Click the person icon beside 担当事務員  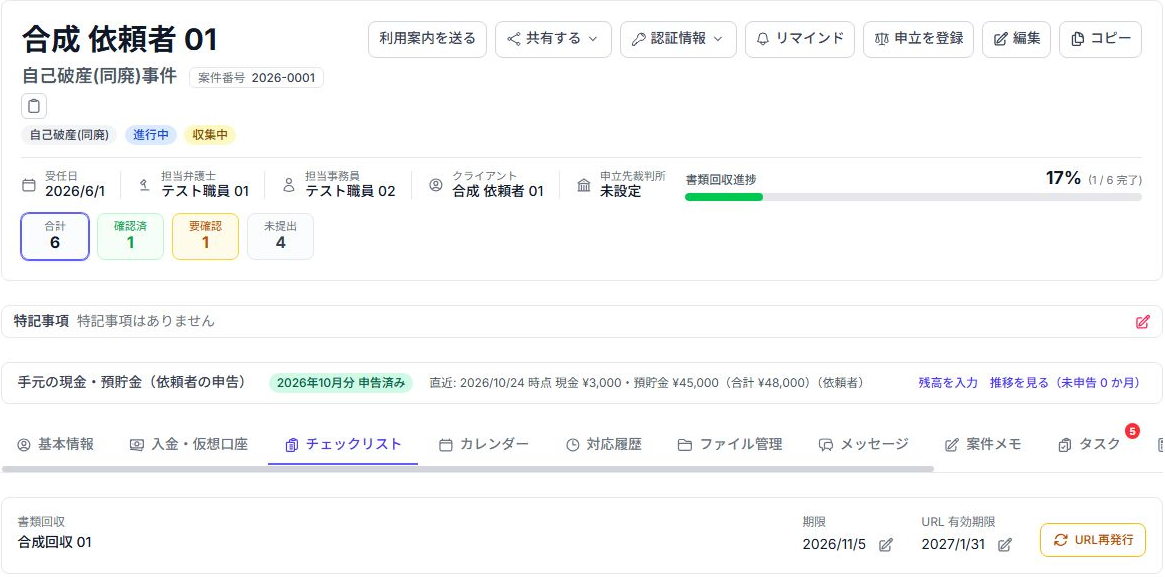pyautogui.click(x=289, y=185)
